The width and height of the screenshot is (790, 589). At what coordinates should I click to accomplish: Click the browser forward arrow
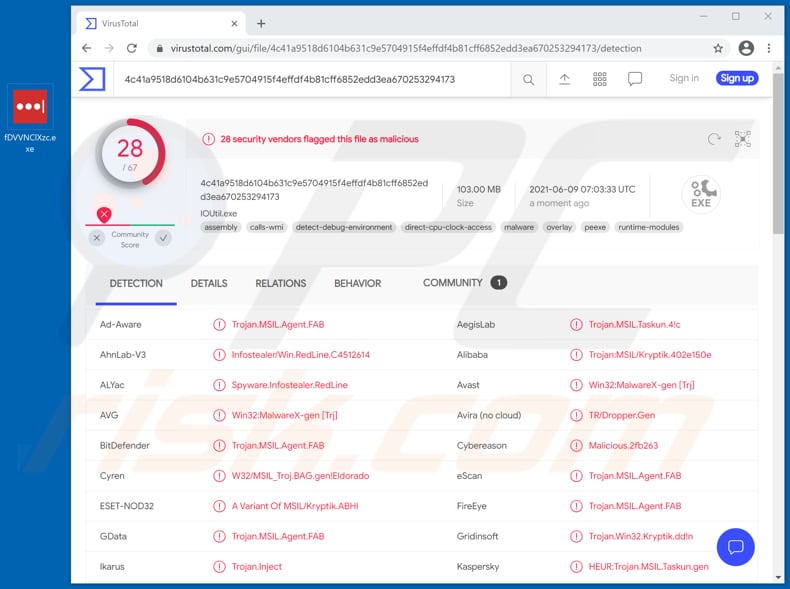pos(109,48)
